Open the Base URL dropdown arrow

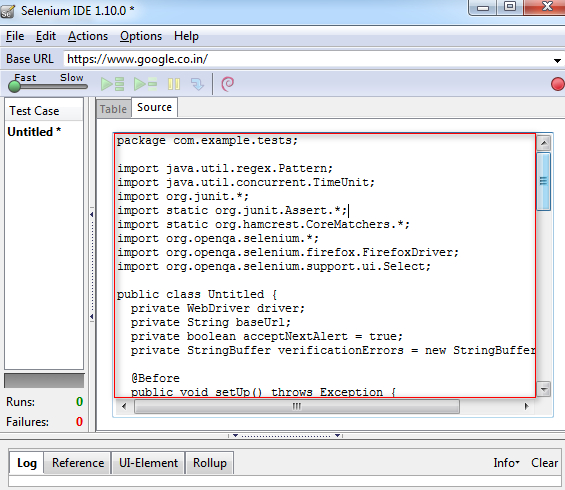(x=557, y=61)
